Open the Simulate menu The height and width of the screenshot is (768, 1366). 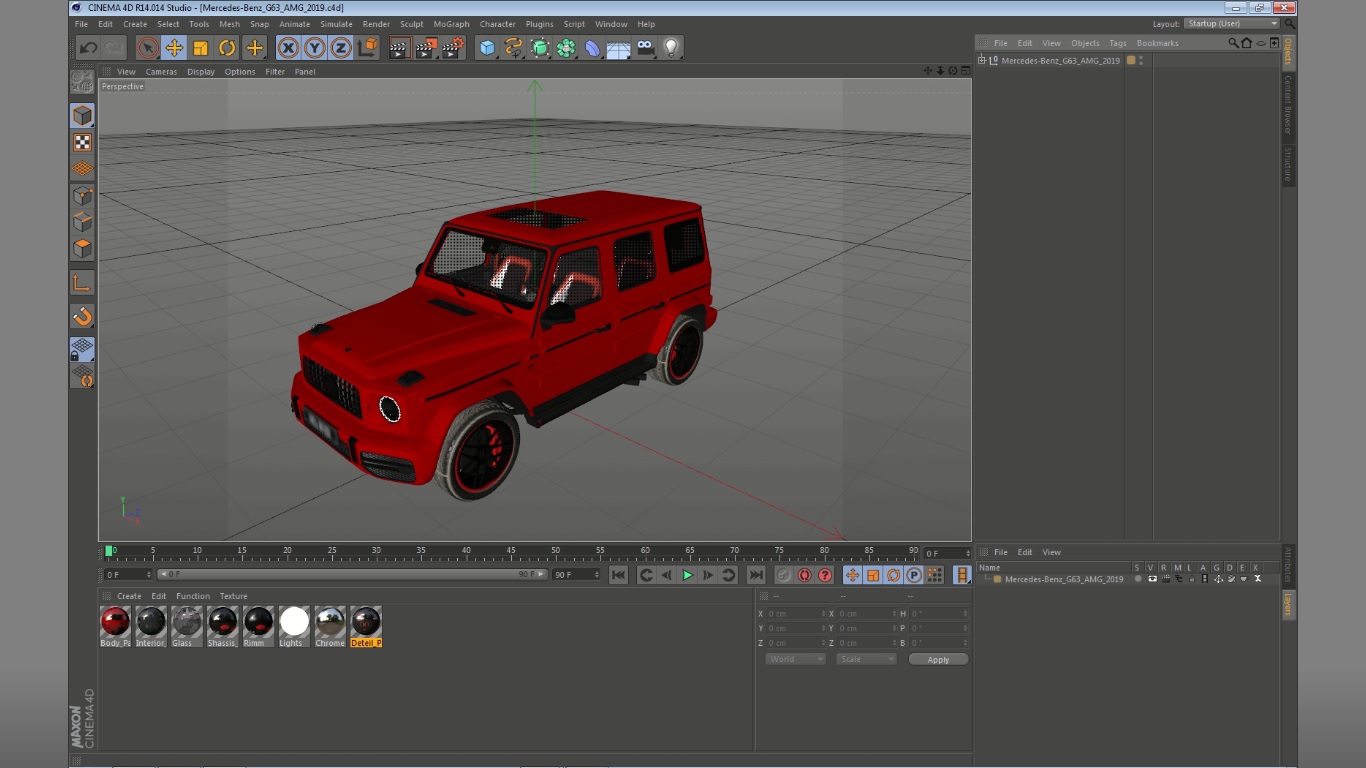click(336, 24)
